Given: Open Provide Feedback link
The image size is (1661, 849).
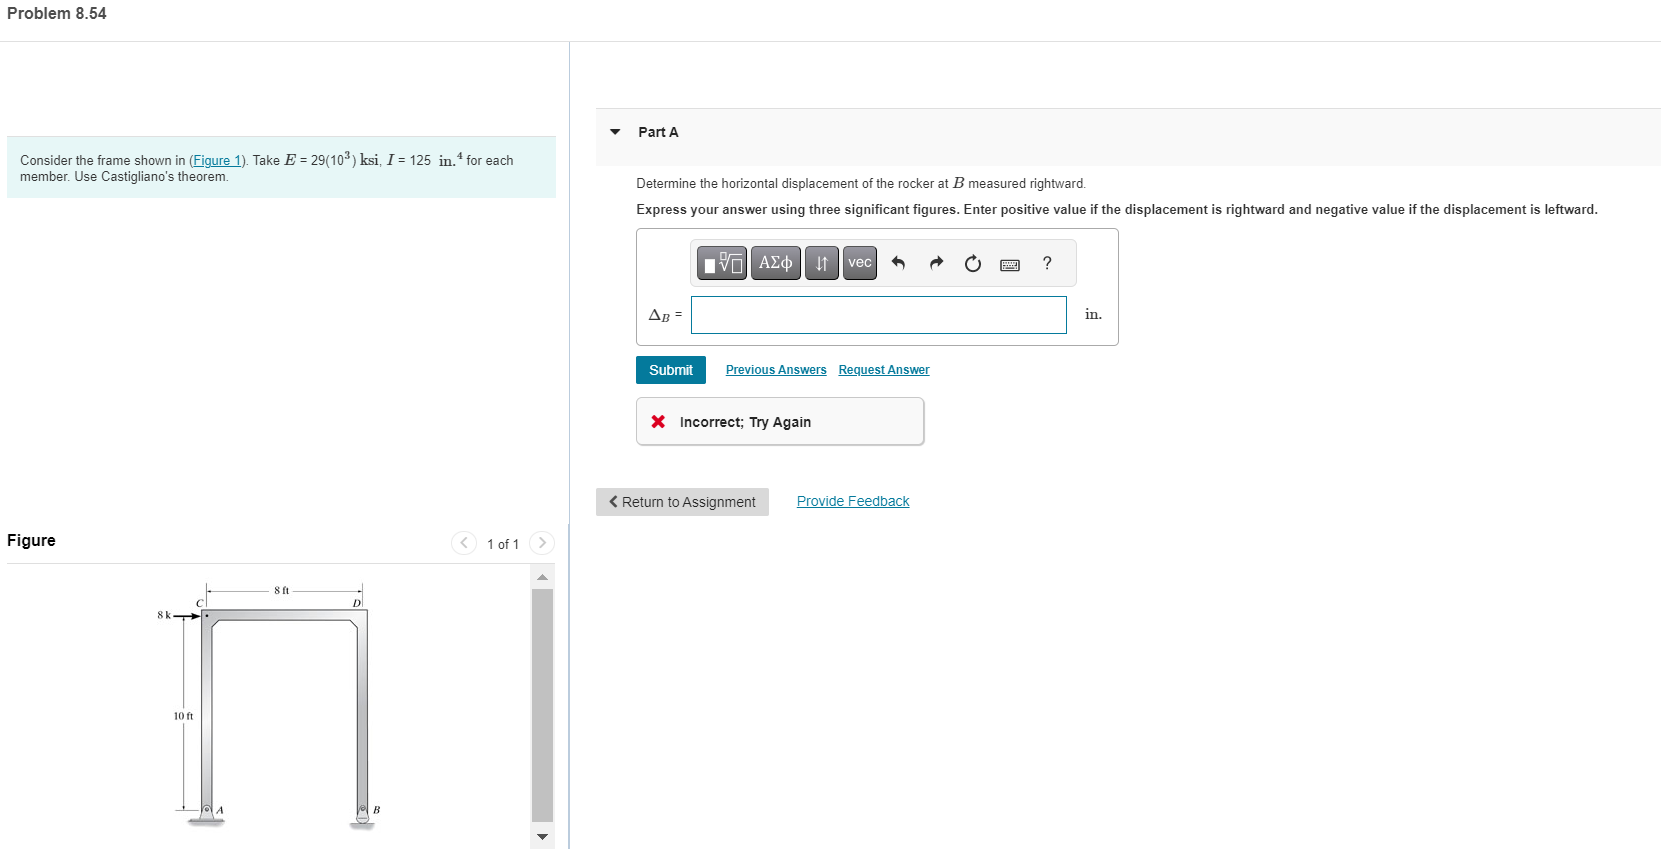Looking at the screenshot, I should point(853,501).
